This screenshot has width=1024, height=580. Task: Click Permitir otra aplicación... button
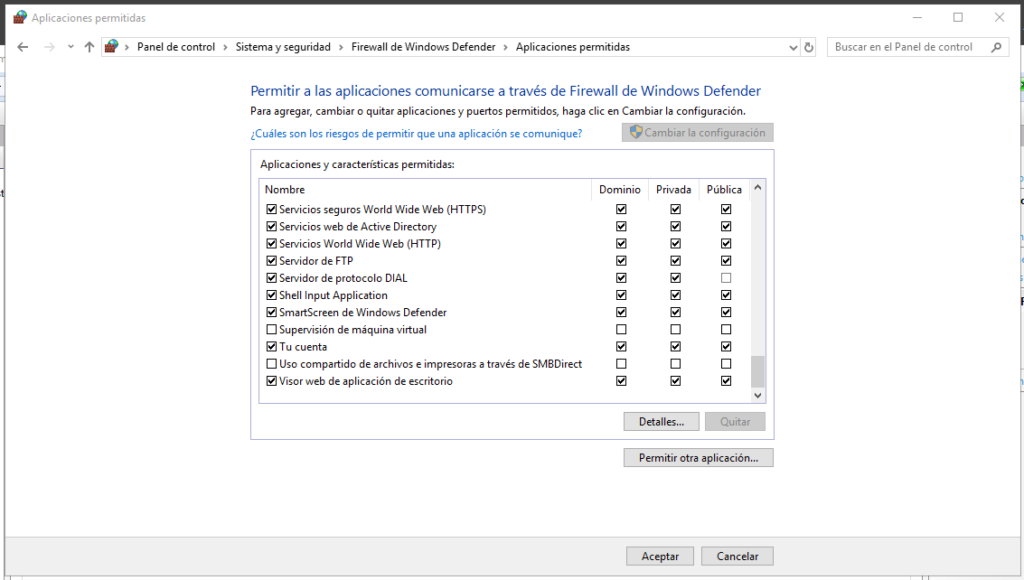click(698, 458)
